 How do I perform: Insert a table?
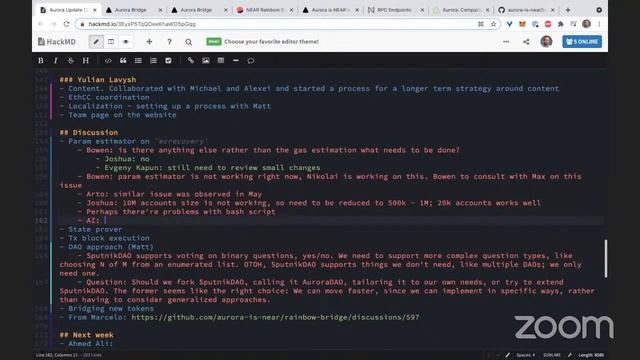(x=221, y=60)
